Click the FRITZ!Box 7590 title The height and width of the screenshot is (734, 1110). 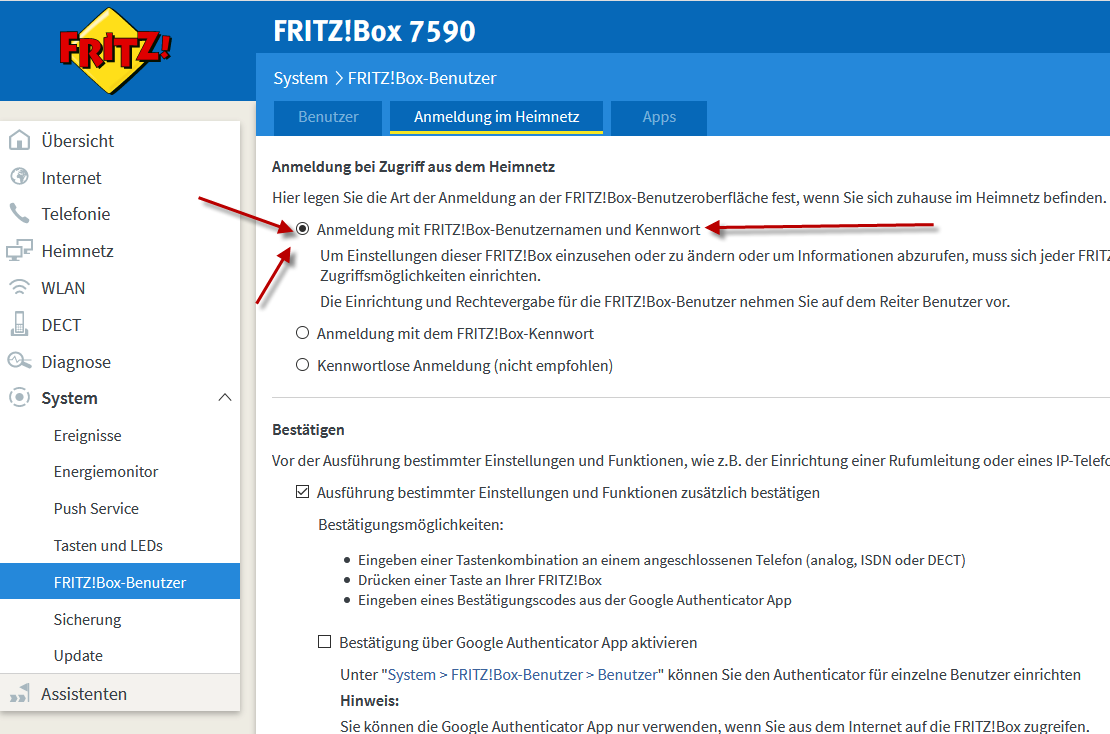(x=374, y=31)
